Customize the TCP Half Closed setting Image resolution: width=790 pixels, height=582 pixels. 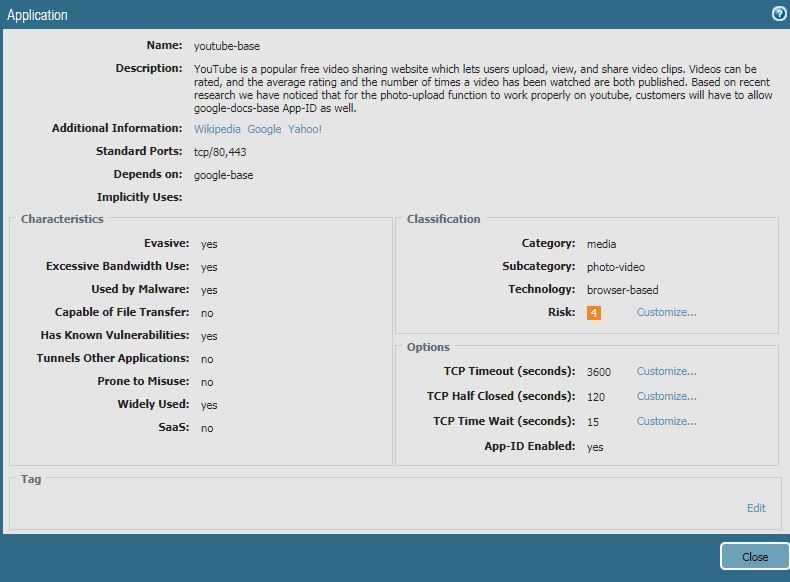point(666,397)
